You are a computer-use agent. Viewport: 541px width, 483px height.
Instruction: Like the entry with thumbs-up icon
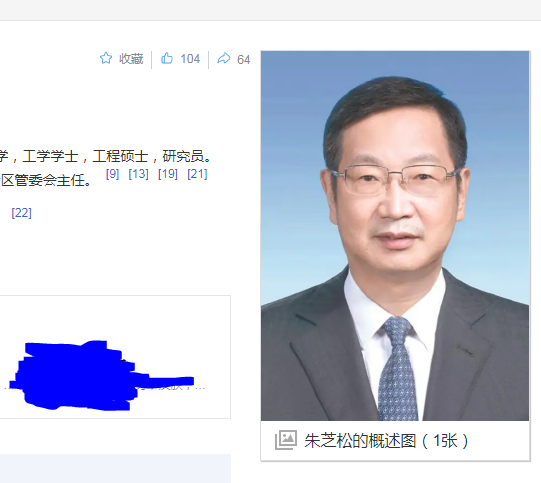click(167, 58)
